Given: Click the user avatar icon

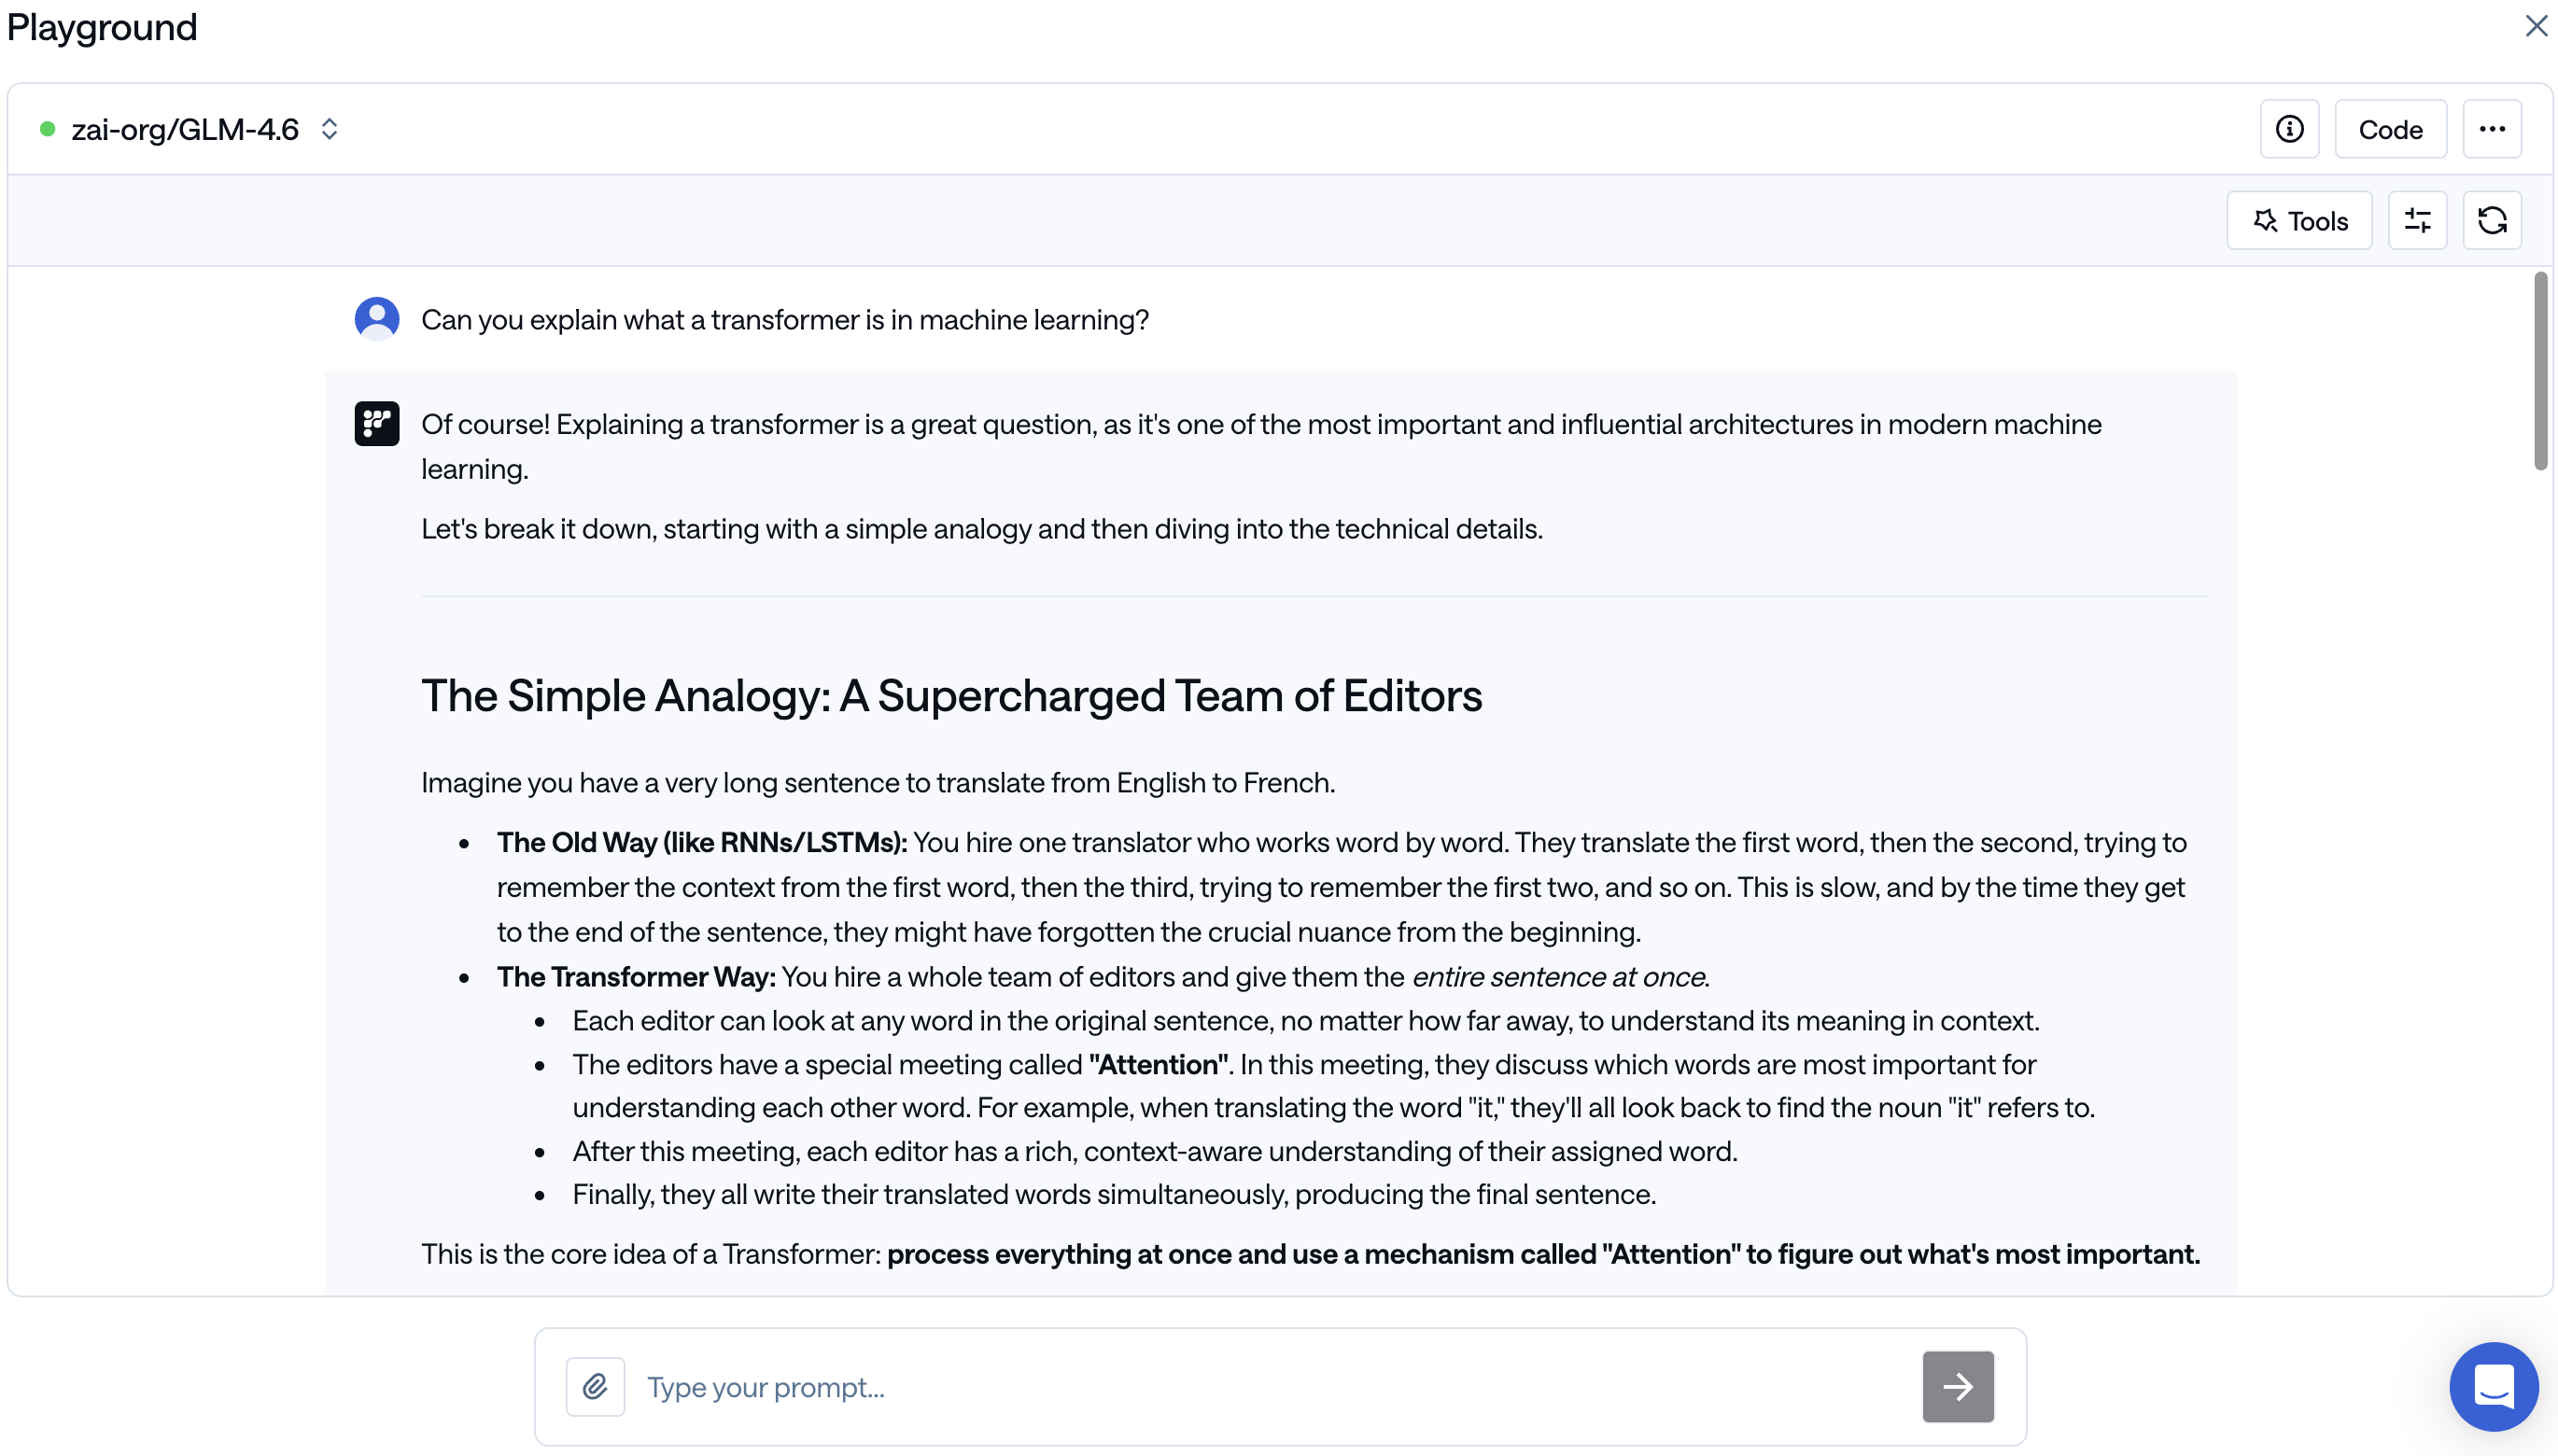Looking at the screenshot, I should (x=377, y=319).
